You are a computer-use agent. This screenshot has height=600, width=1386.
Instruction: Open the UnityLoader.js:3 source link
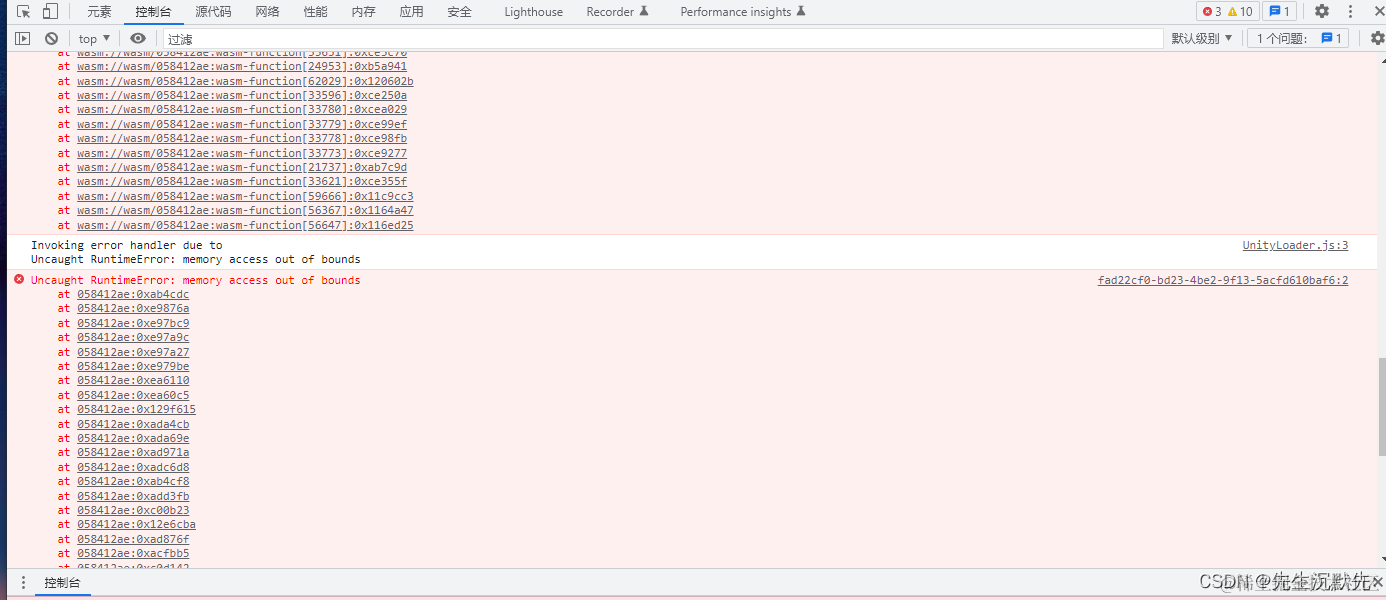pos(1295,245)
